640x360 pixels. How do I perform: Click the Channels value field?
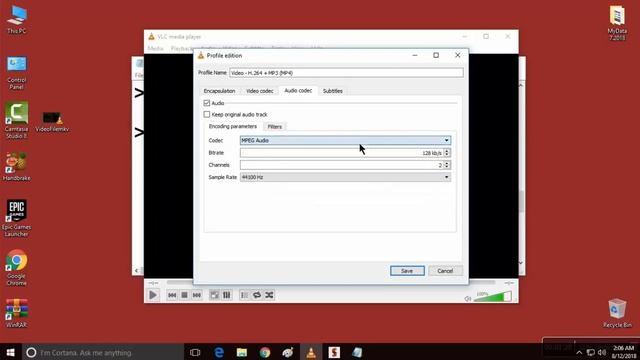[342, 165]
